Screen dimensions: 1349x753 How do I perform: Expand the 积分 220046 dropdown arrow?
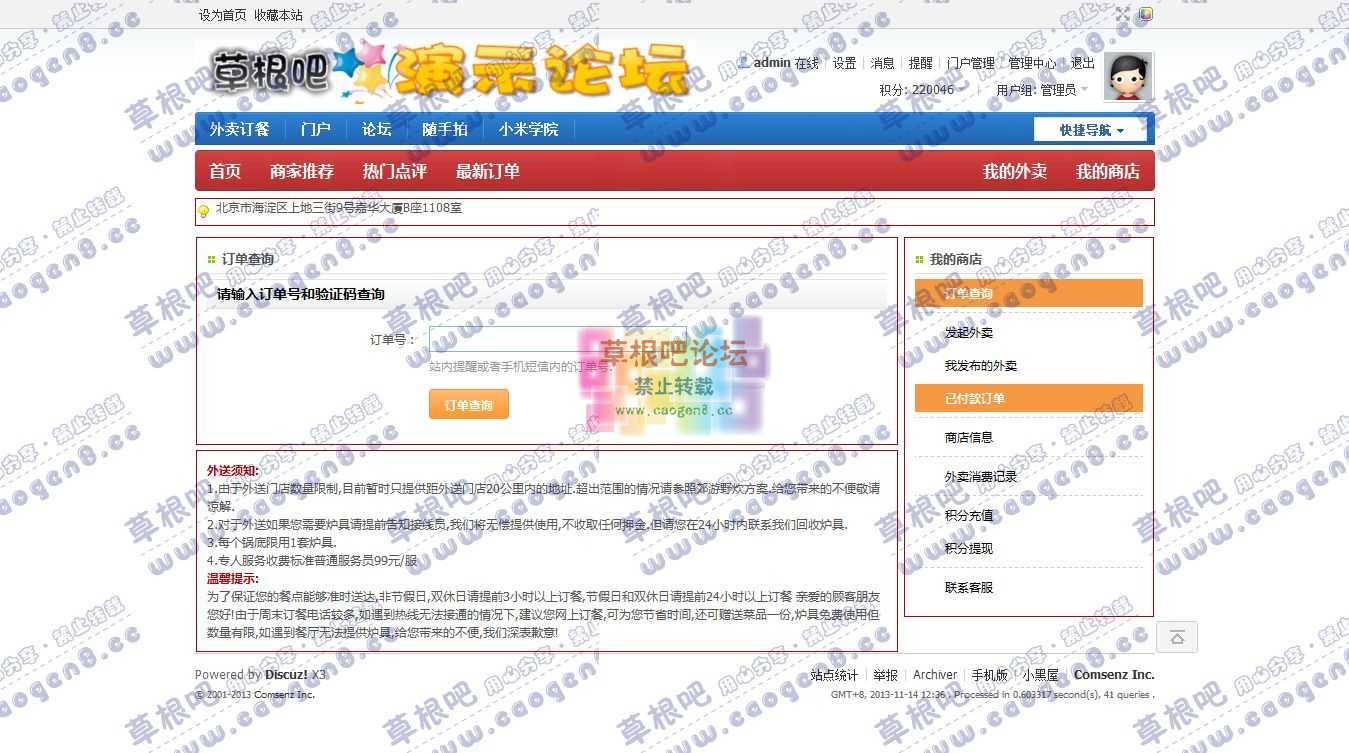tap(963, 89)
